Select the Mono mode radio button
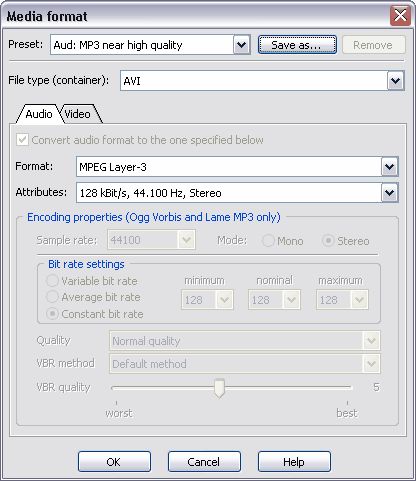 coord(268,241)
